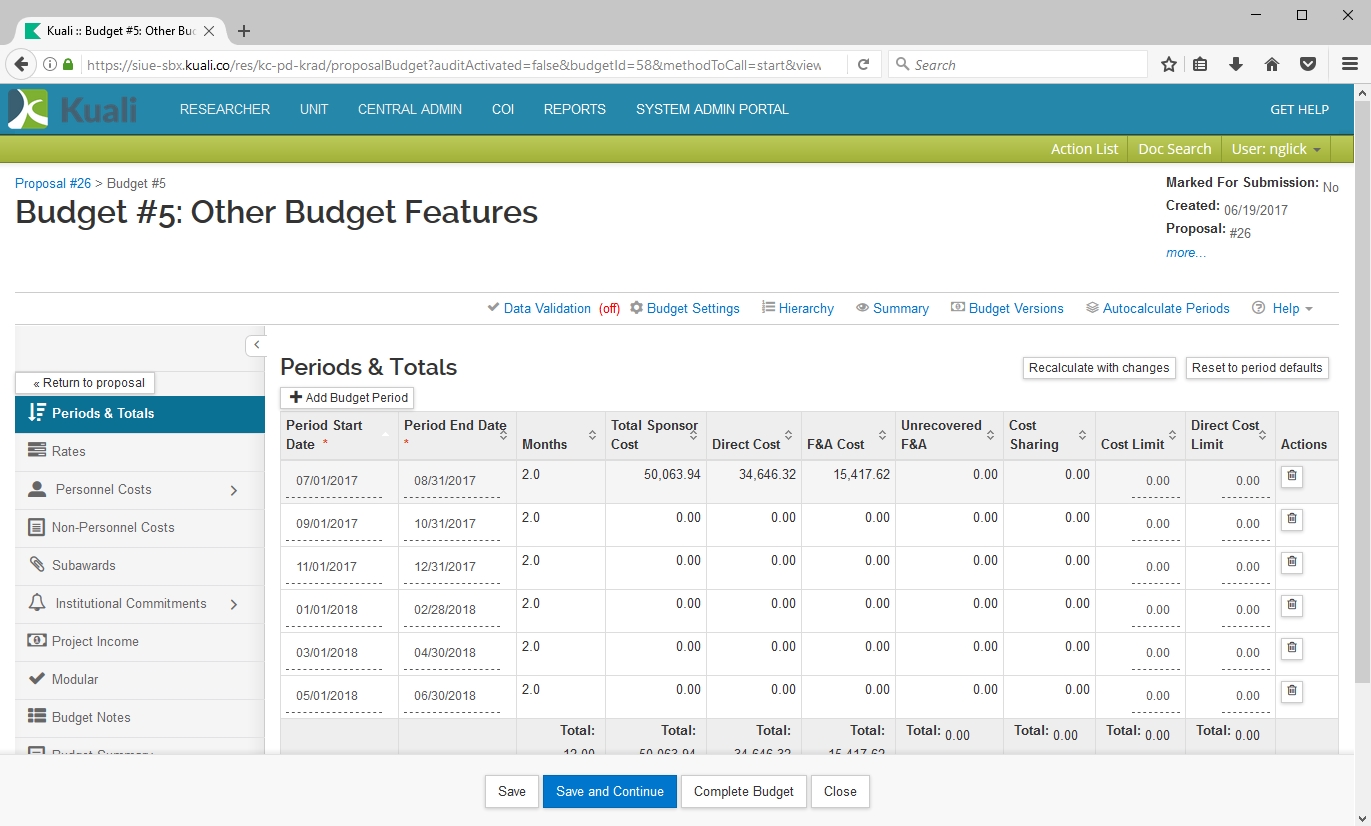Open the User: nglick dropdown
The image size is (1371, 826).
pos(1275,149)
